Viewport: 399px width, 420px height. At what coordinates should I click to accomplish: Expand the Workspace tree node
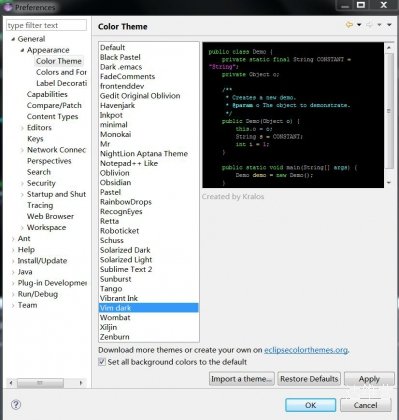pyautogui.click(x=22, y=228)
